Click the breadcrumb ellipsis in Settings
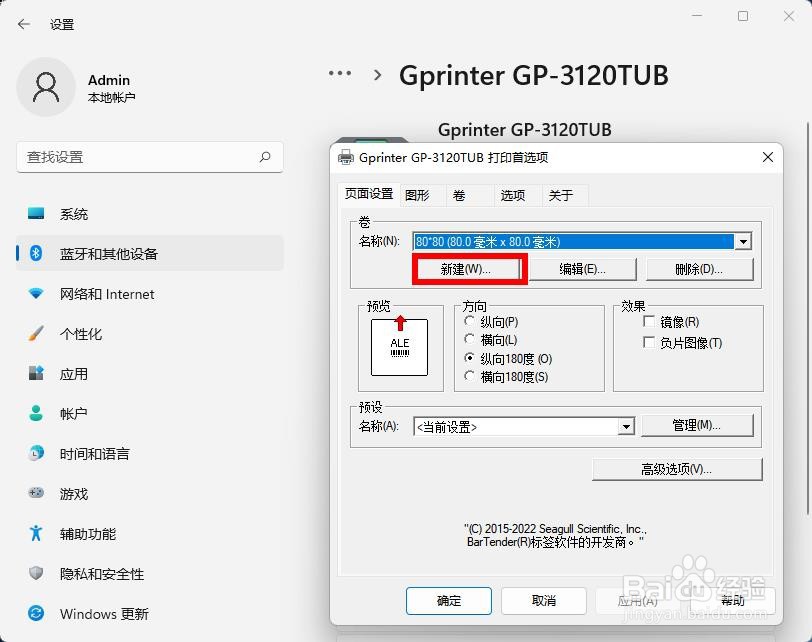The width and height of the screenshot is (812, 642). click(340, 74)
